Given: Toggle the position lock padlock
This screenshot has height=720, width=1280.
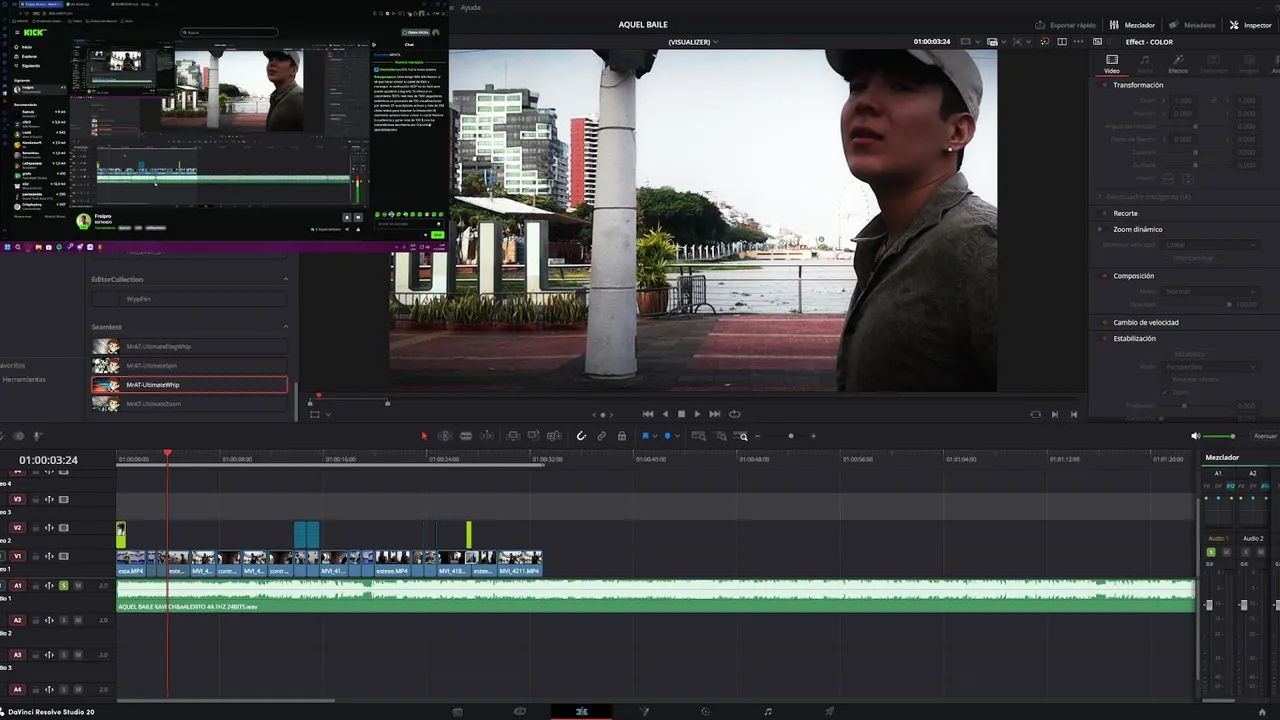Looking at the screenshot, I should pos(622,436).
